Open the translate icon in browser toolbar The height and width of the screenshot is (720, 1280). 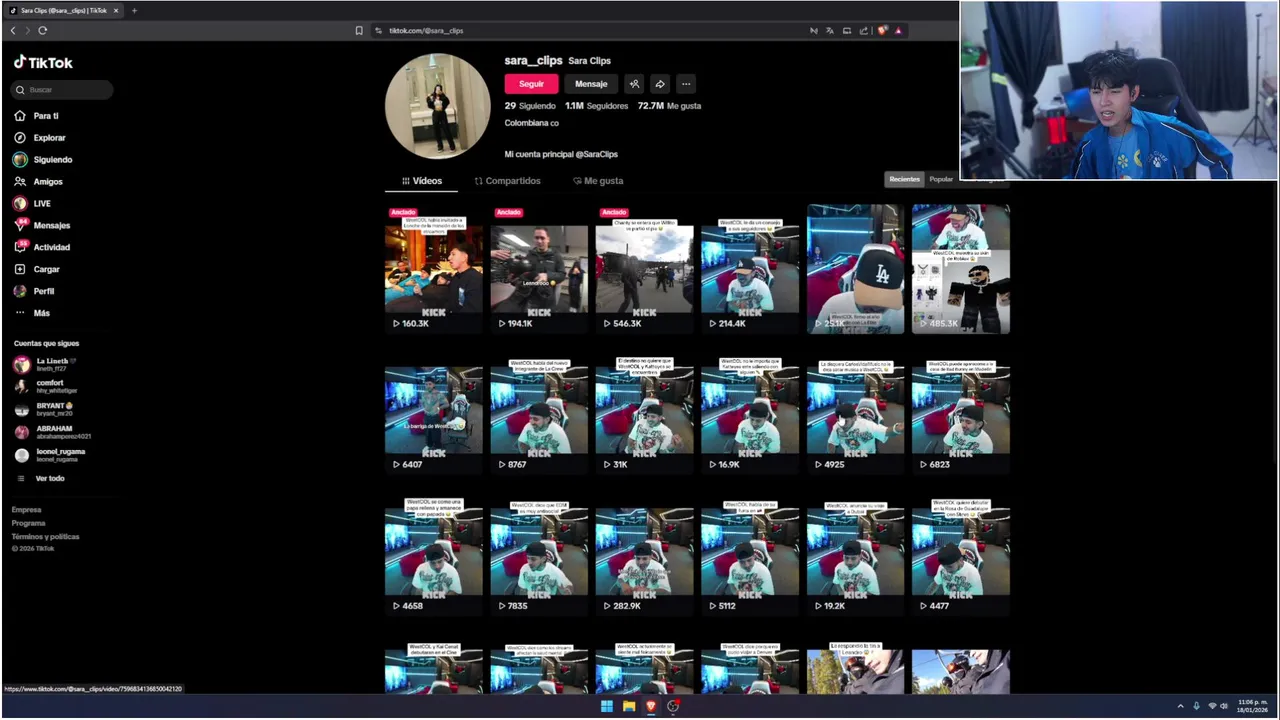click(829, 31)
